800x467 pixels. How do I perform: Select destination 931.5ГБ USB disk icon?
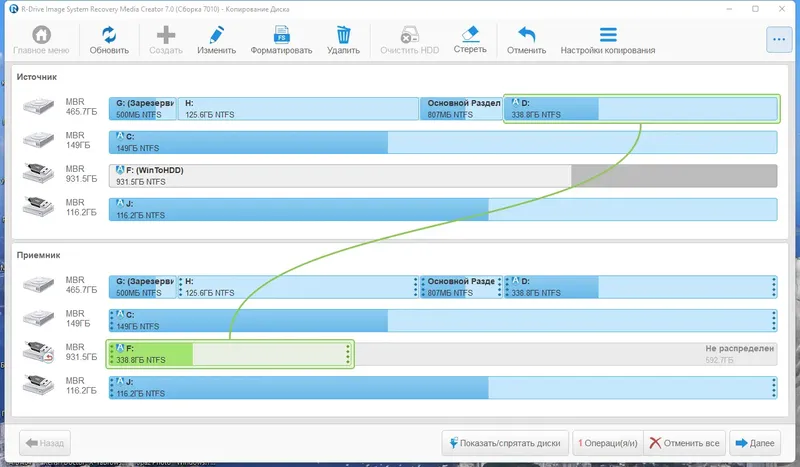coord(38,352)
